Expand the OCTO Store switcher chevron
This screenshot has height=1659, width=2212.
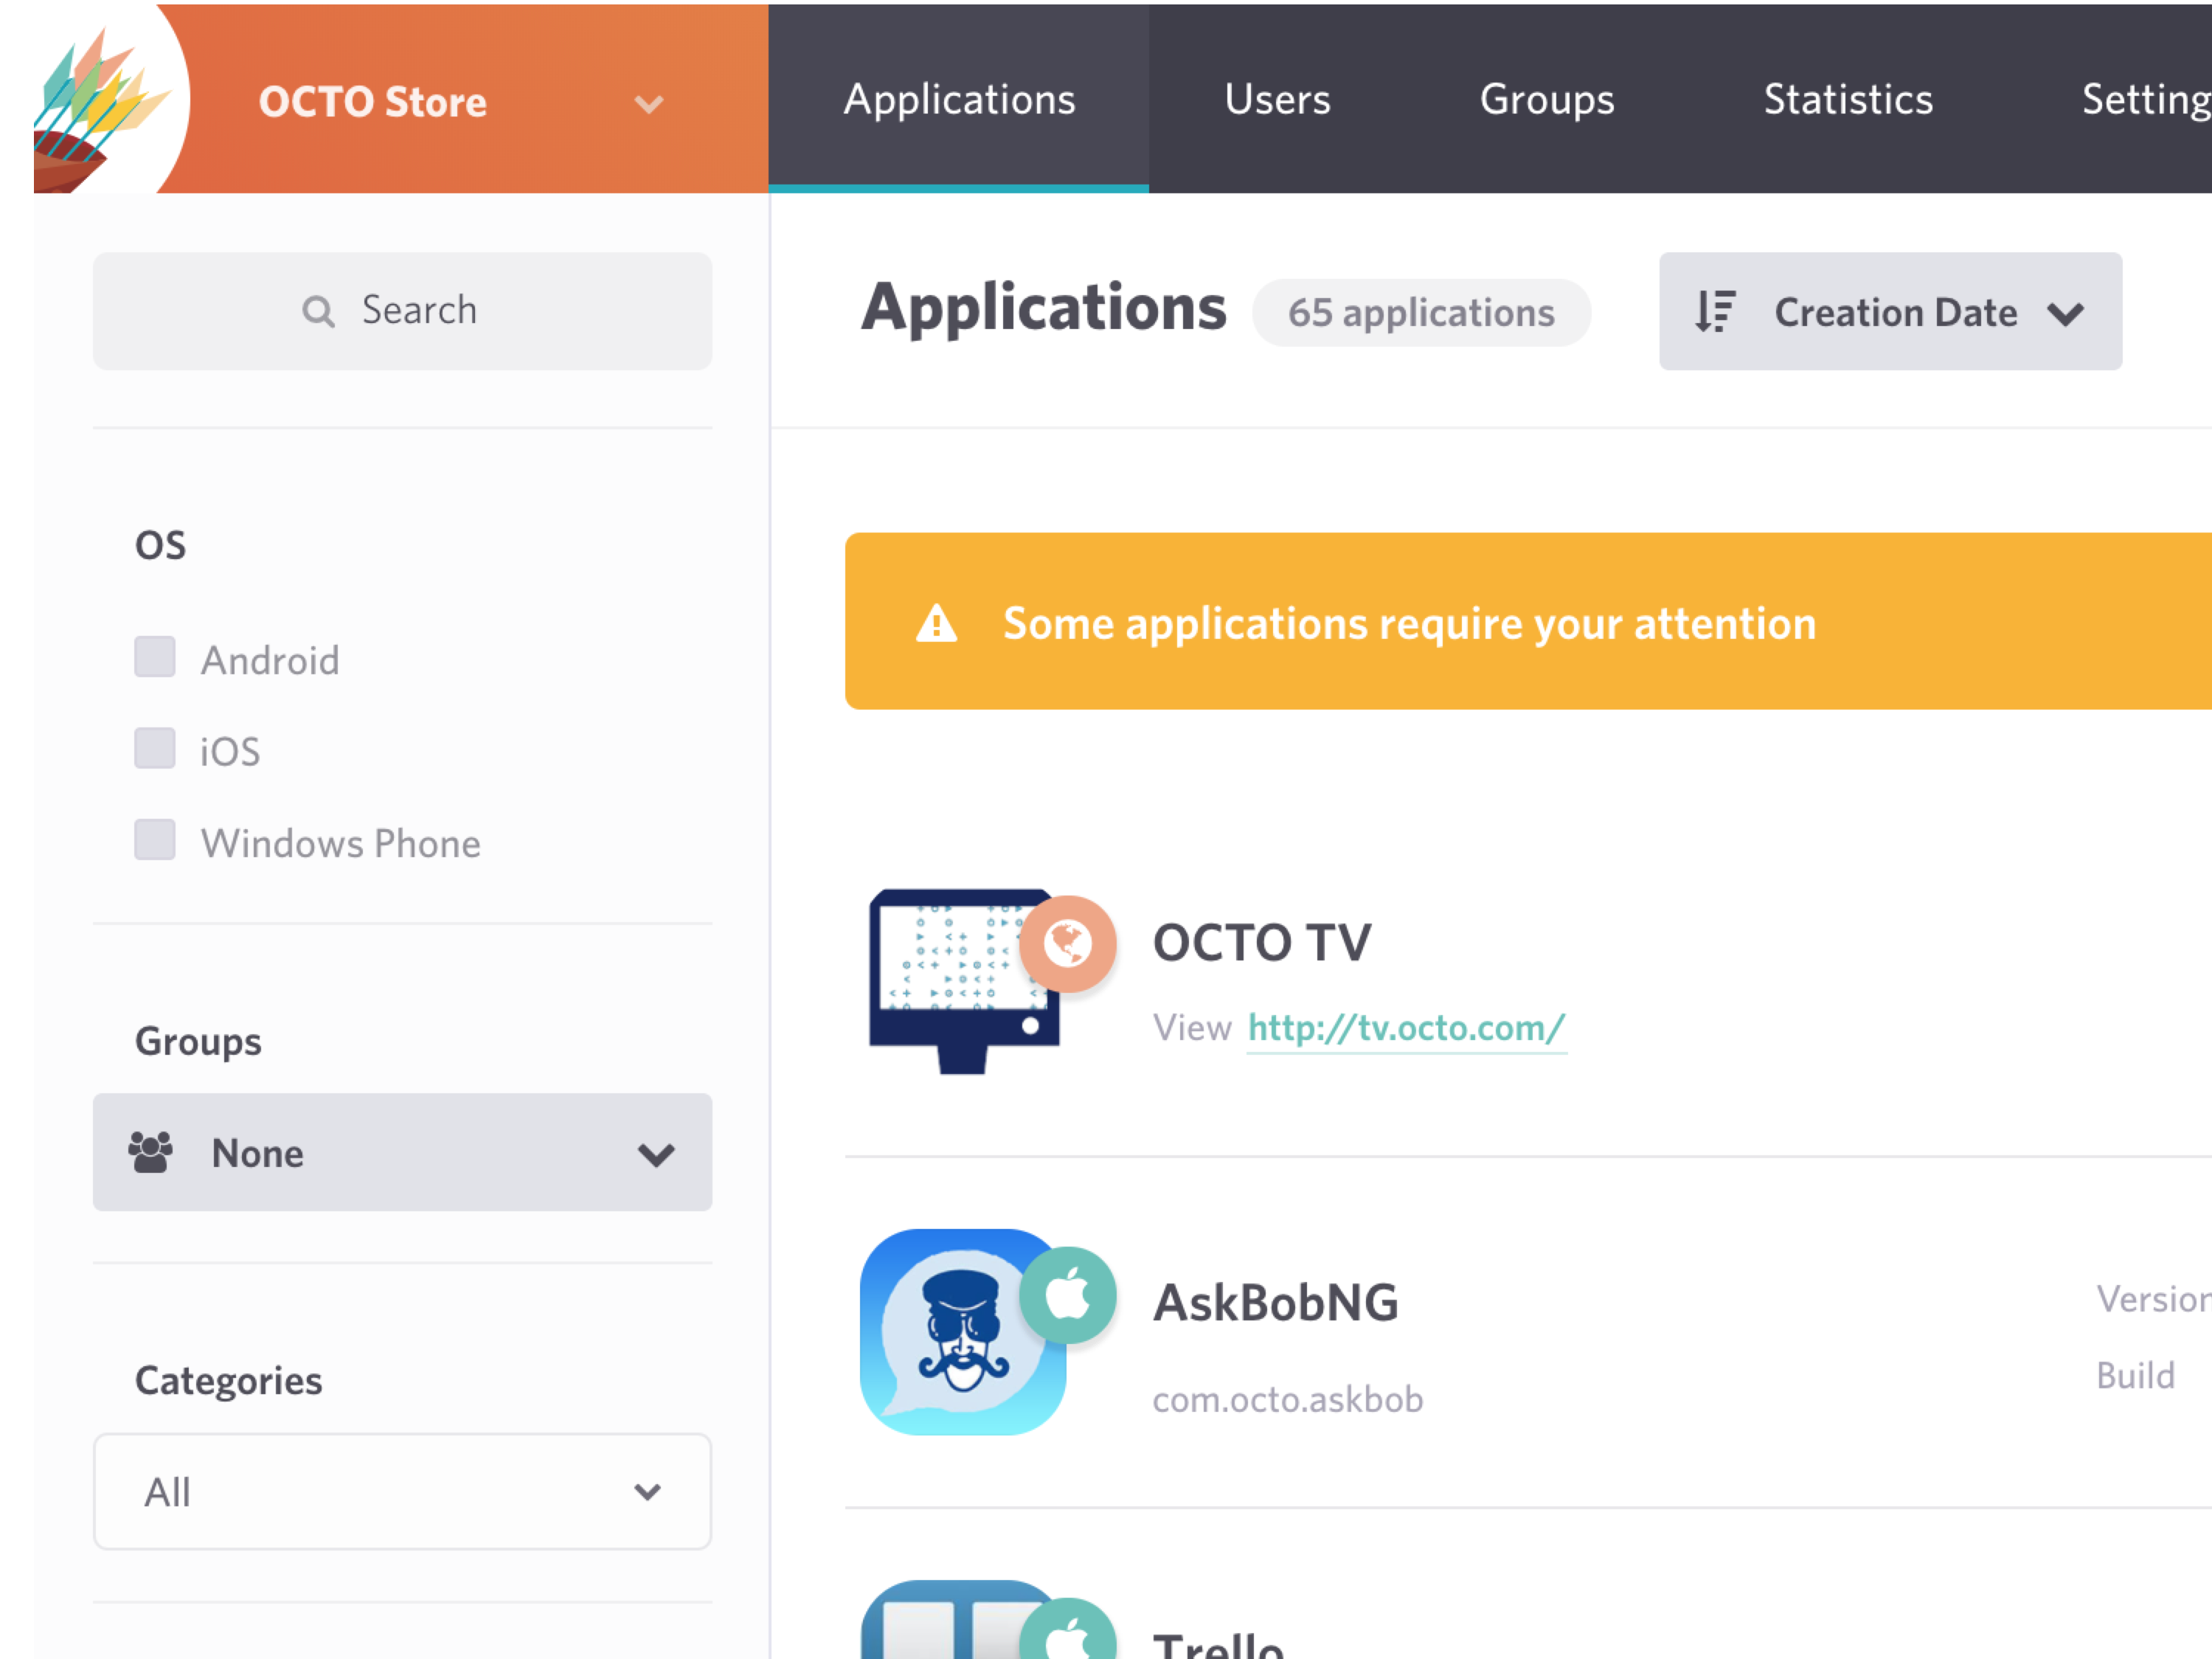tap(649, 104)
